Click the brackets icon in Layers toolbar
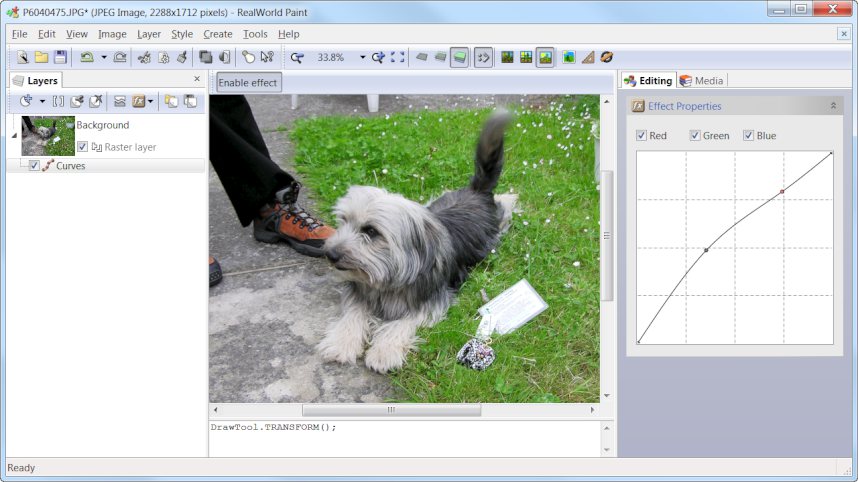 (x=58, y=101)
